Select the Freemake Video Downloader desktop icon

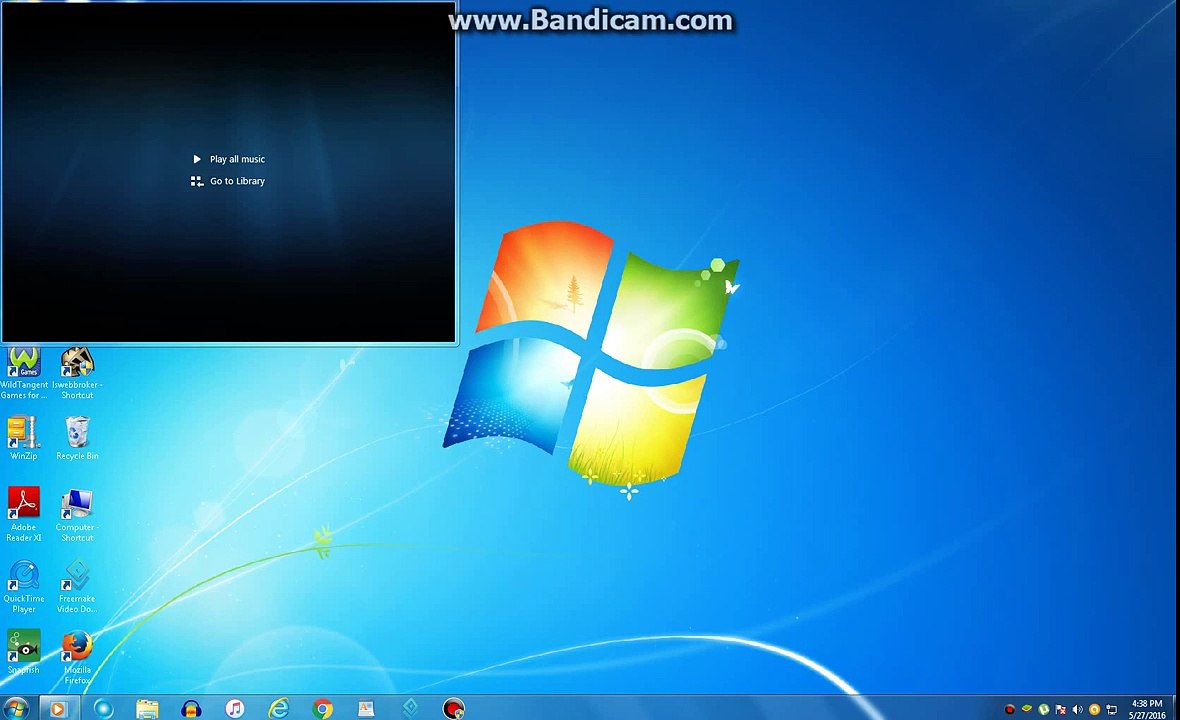[x=77, y=587]
